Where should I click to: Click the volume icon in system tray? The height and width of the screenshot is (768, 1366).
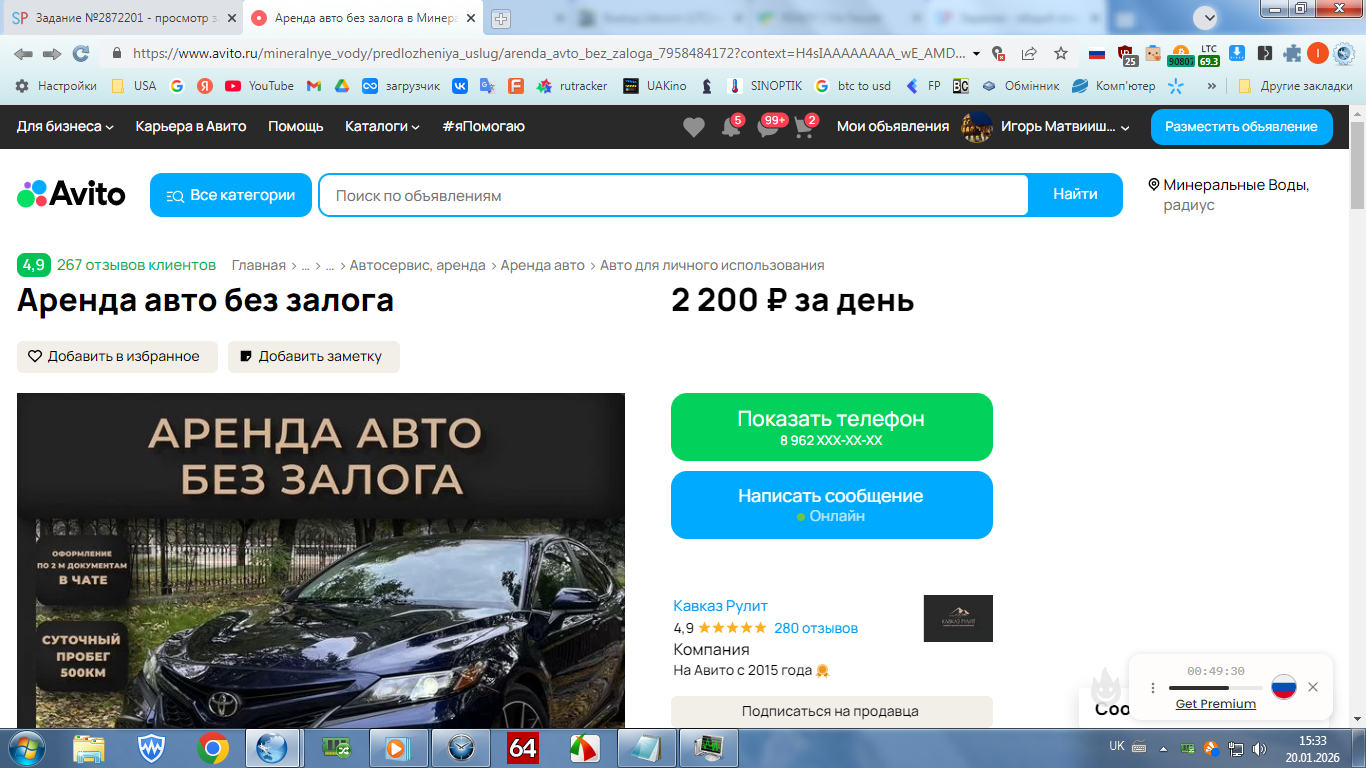[x=1259, y=748]
